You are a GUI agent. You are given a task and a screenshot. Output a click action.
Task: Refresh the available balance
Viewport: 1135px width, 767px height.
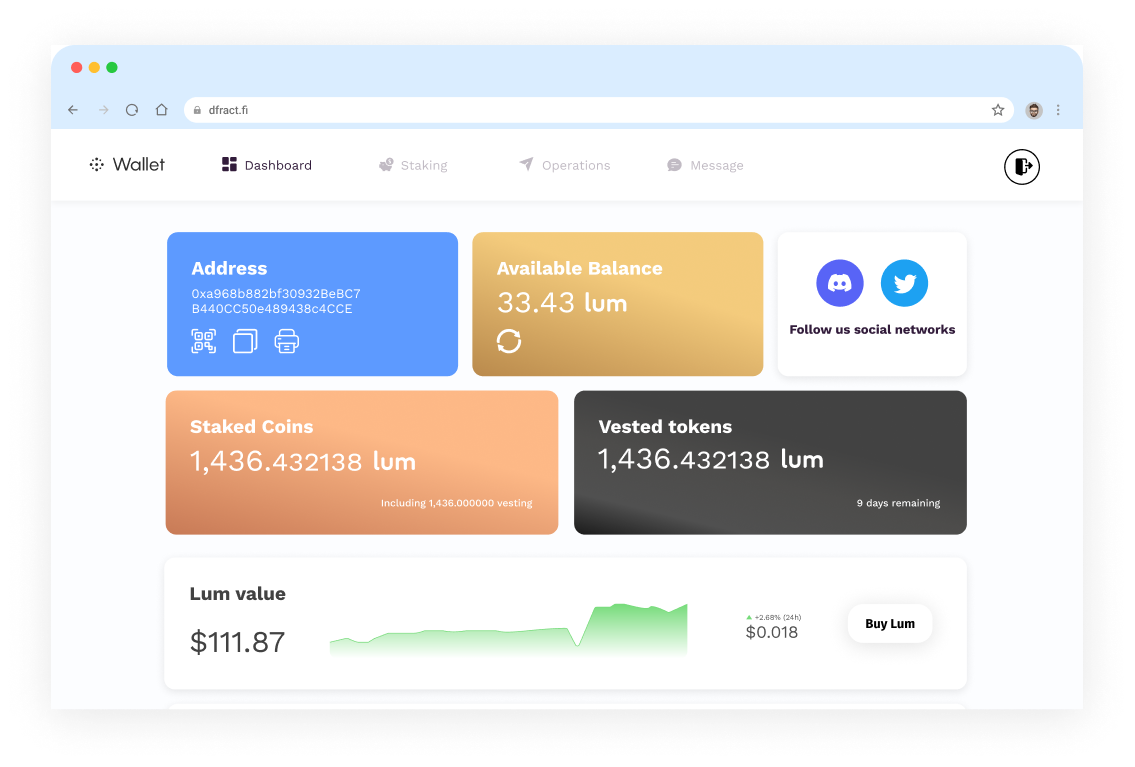[509, 341]
